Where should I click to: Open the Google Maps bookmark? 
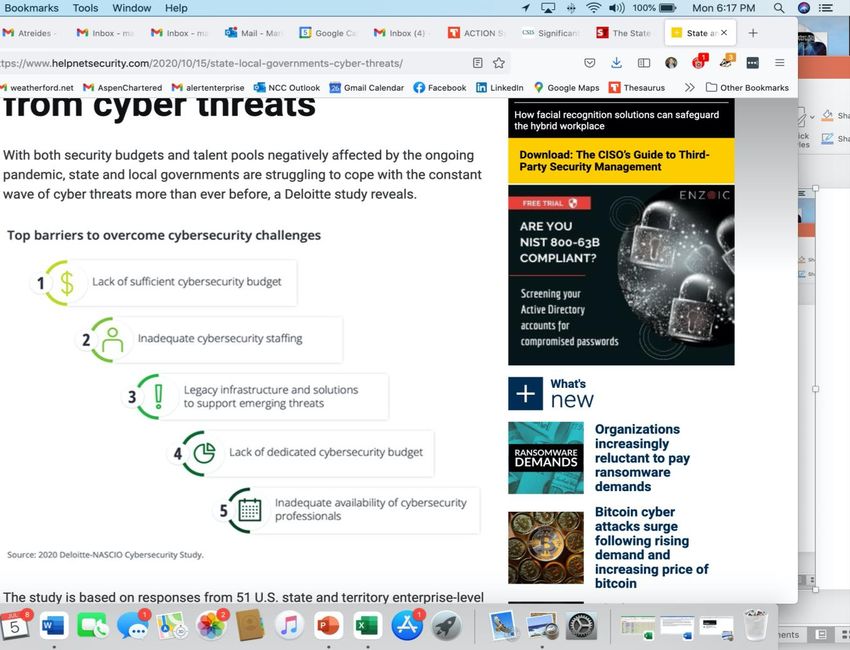coord(567,87)
